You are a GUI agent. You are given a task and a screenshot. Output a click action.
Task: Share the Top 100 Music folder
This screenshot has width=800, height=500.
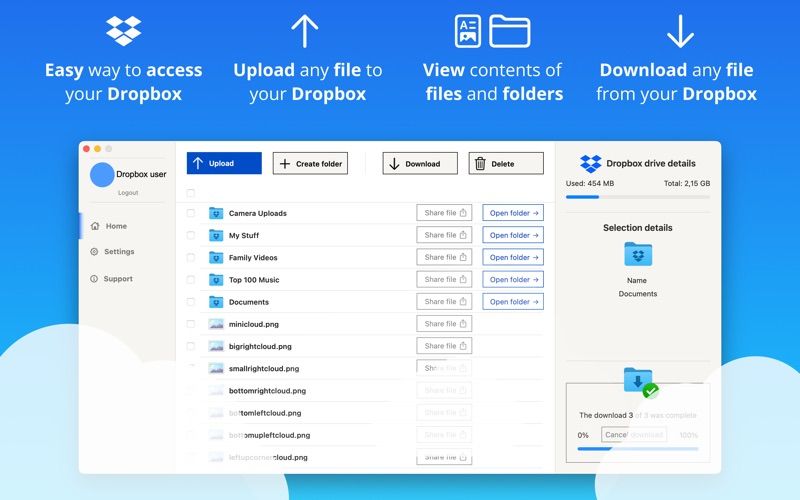pyautogui.click(x=444, y=279)
